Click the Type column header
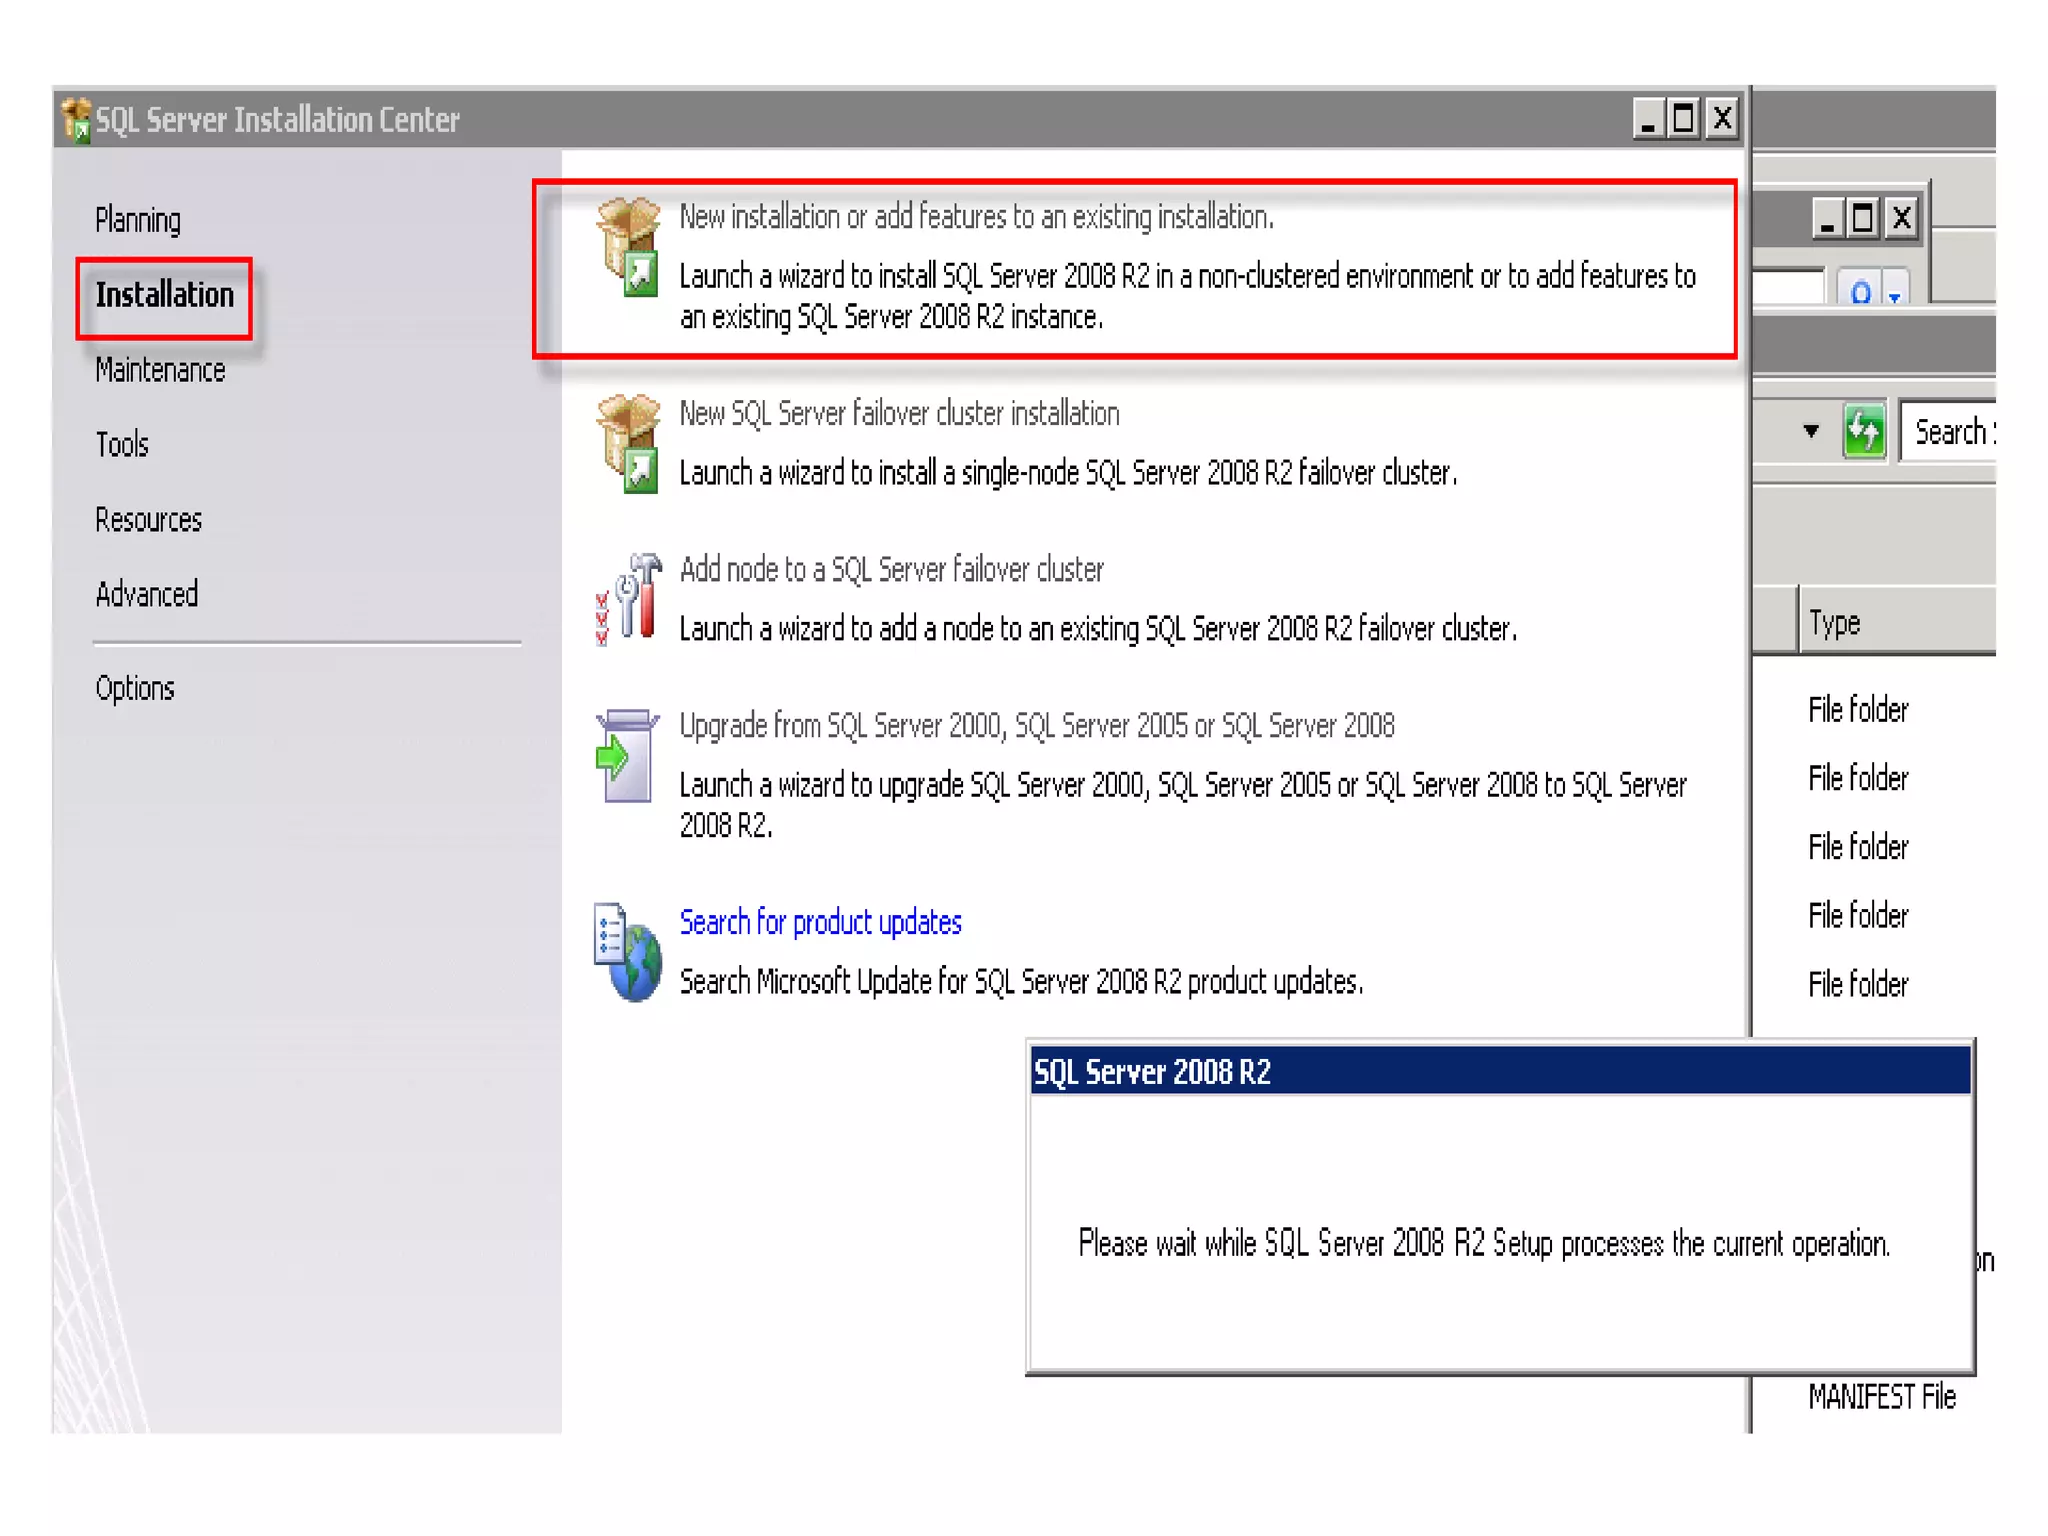 (x=1834, y=623)
